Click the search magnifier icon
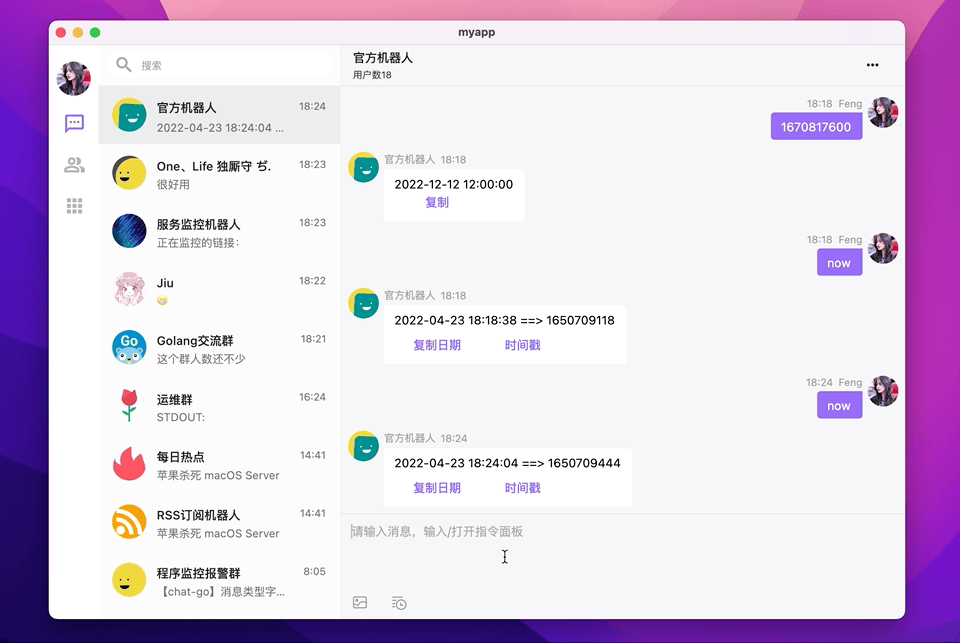Screen dimensions: 960x643 click(124, 65)
